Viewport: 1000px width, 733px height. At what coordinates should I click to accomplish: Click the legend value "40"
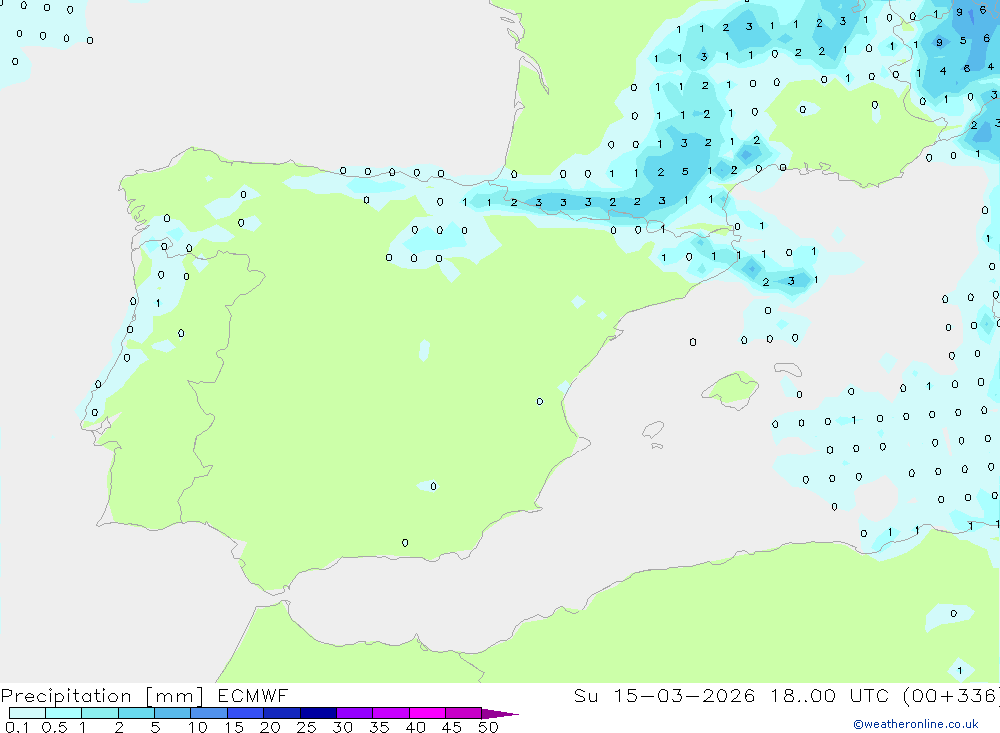[416, 727]
